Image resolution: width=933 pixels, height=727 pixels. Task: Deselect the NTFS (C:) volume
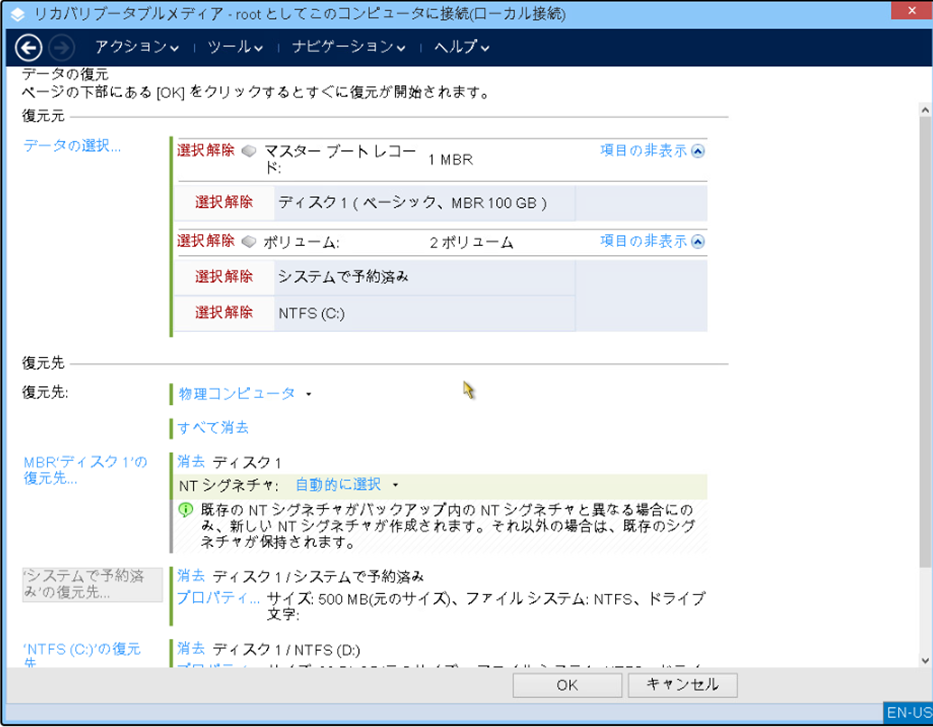224,312
